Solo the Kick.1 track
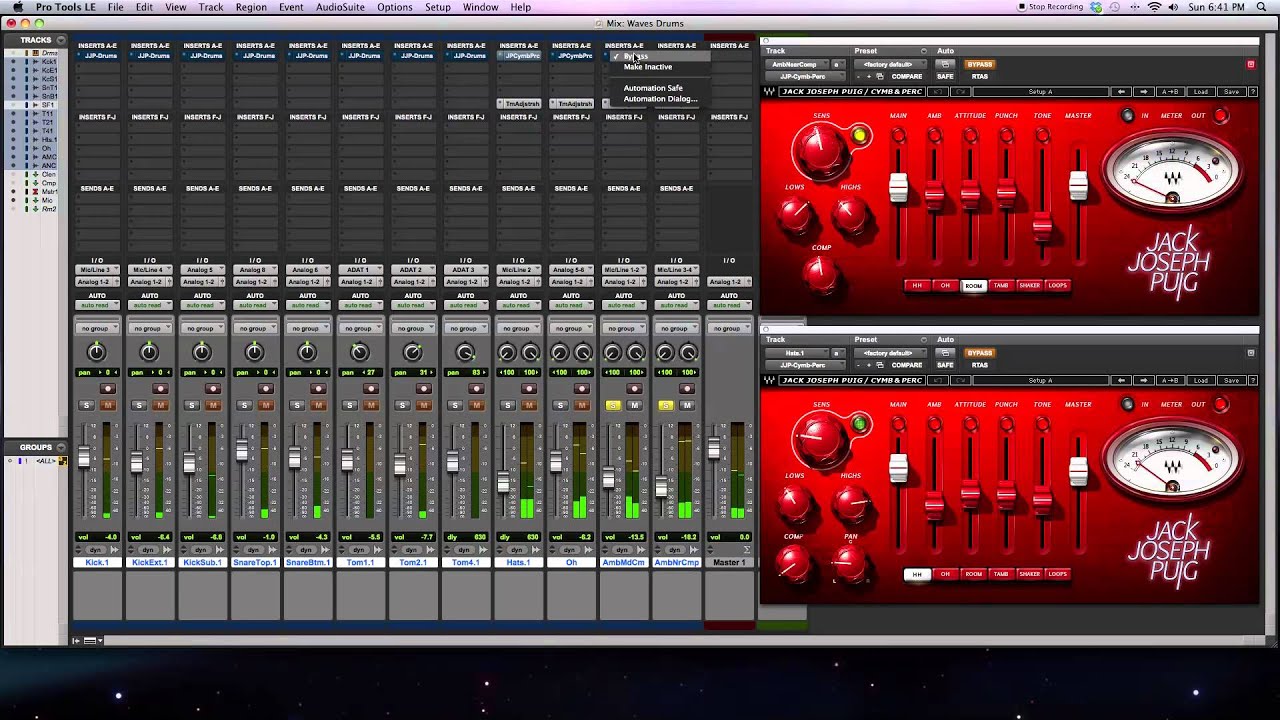 tap(86, 405)
